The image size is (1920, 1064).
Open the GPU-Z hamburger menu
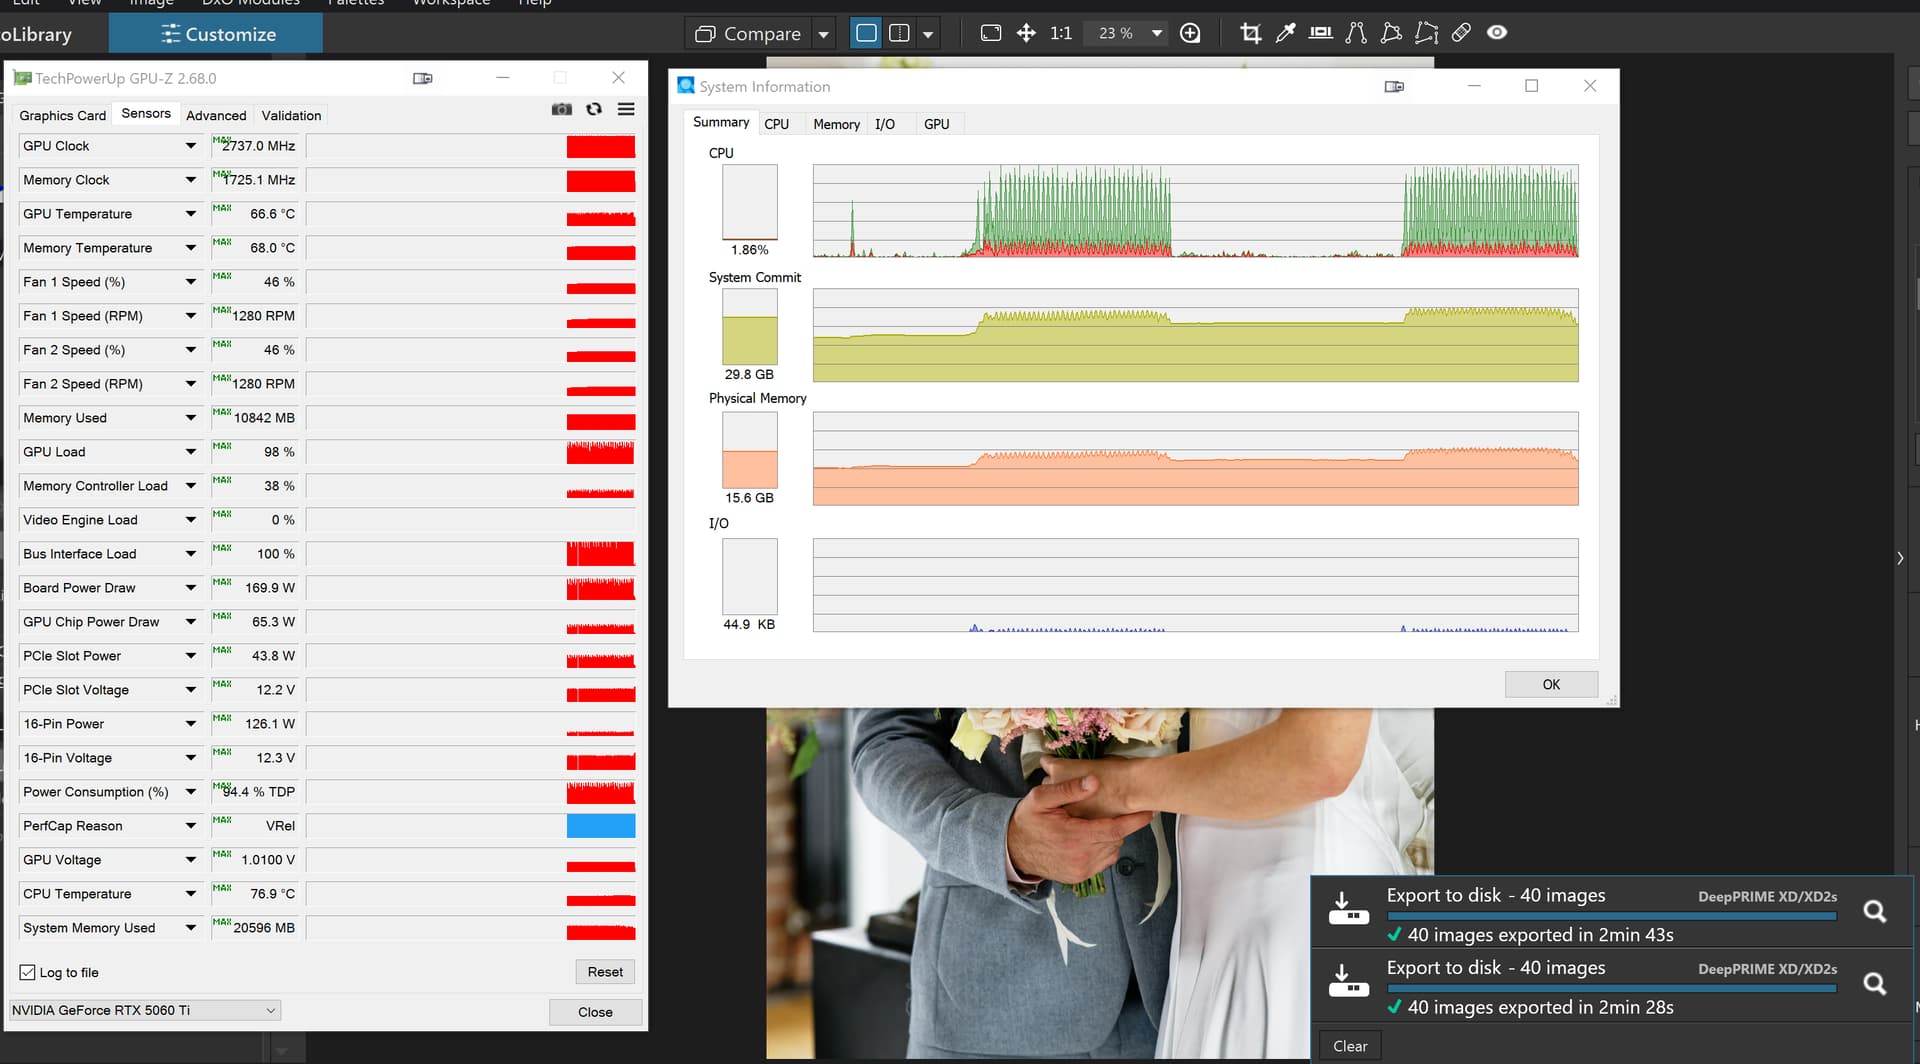point(626,109)
